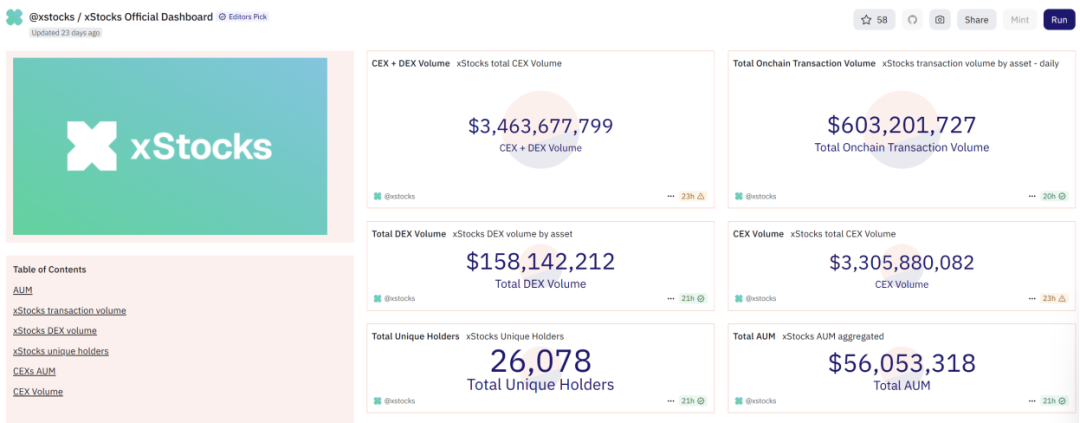Click the star icon with 58 favorites

coord(873,20)
